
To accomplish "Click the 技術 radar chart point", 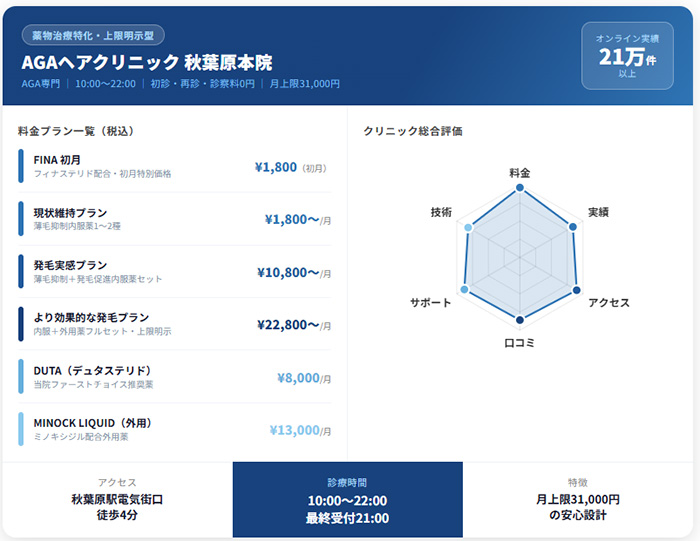I will pyautogui.click(x=468, y=228).
